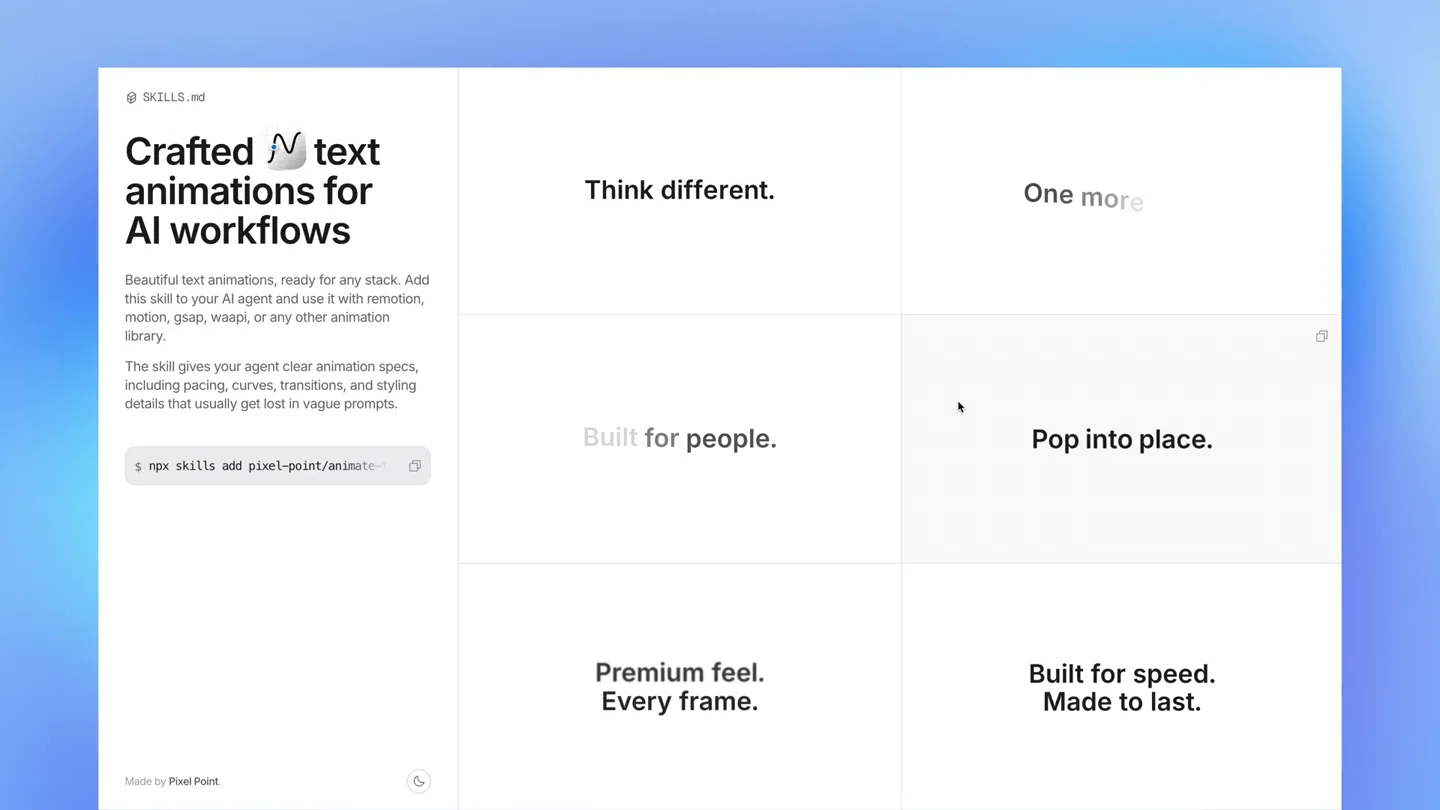This screenshot has width=1440, height=810.
Task: Select the 'Premium feel. Every frame.' card
Action: [680, 687]
